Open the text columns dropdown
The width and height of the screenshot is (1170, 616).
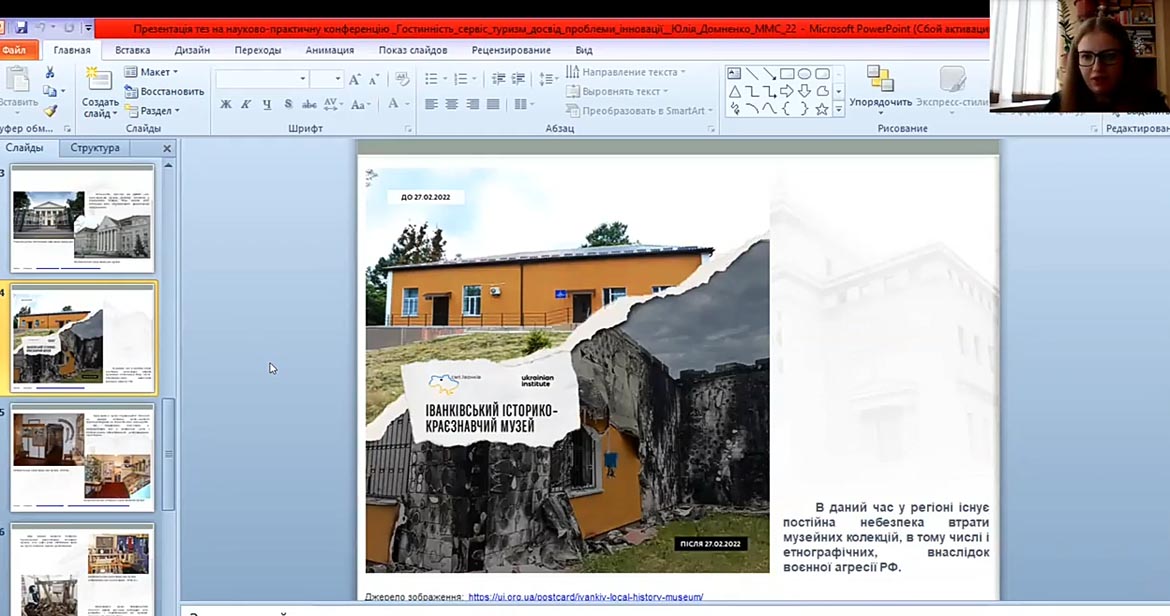pos(524,104)
